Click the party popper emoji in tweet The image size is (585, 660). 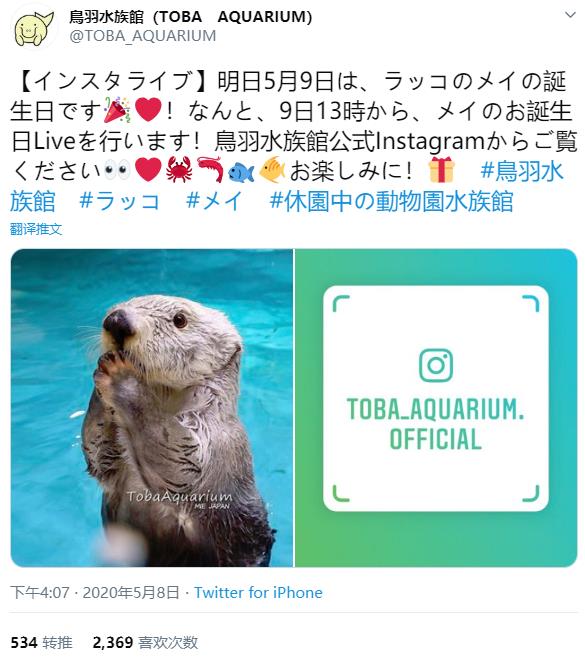117,109
